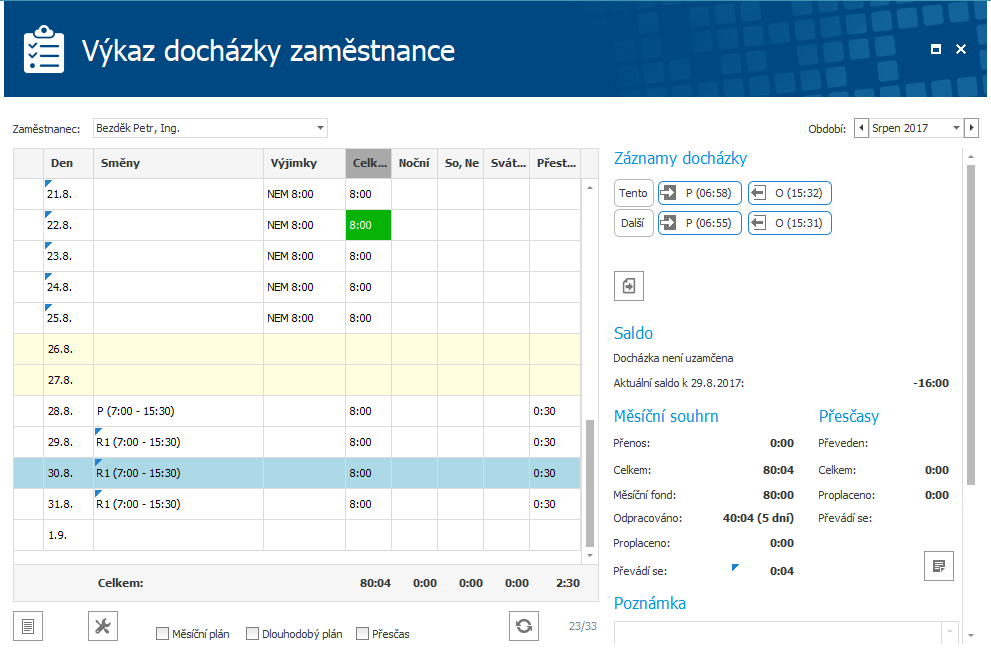Click the Převádí se value 0:04

pos(782,571)
